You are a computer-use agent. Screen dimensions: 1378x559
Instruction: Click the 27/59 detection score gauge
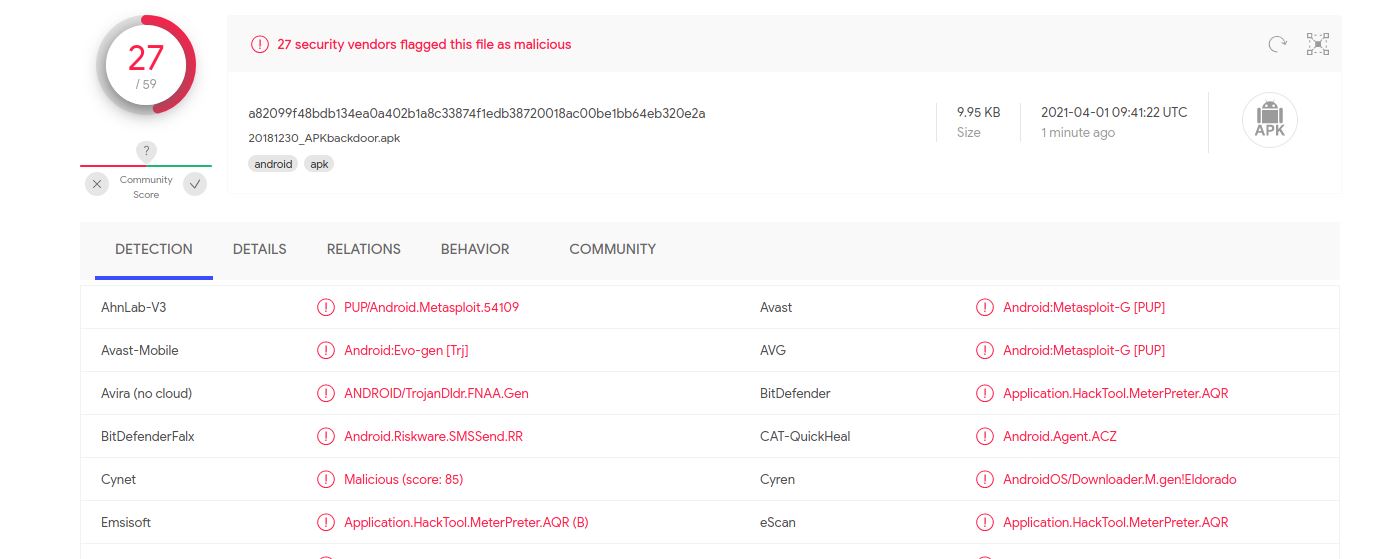146,66
